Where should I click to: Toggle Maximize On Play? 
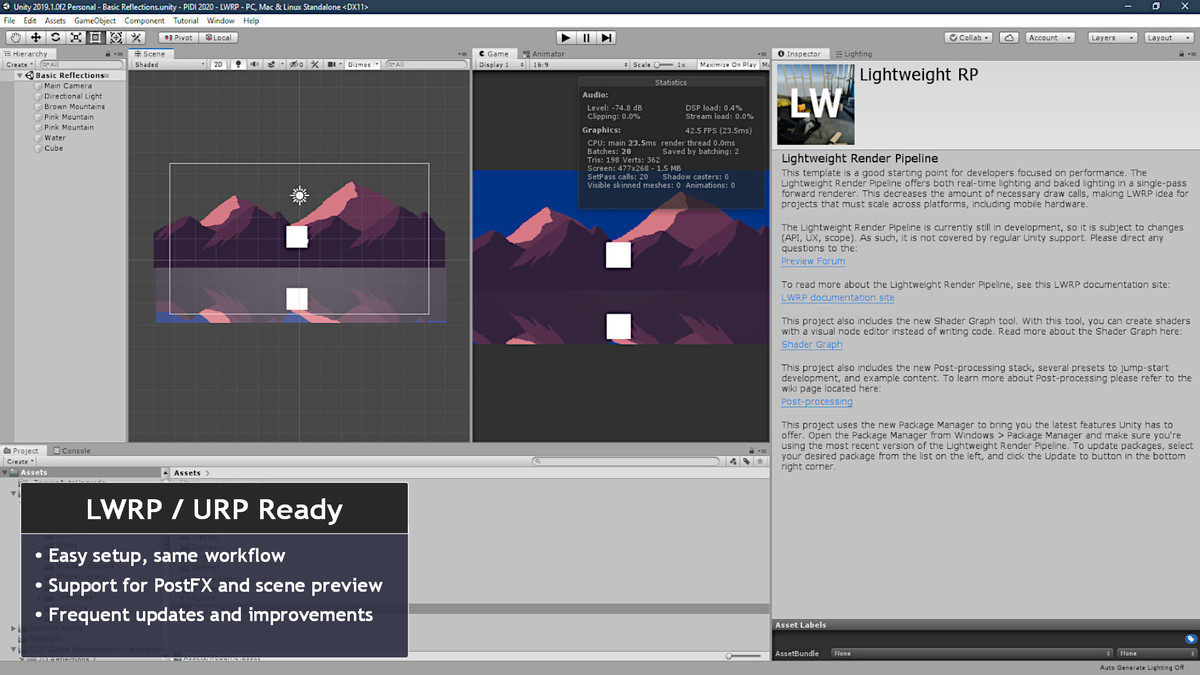727,64
